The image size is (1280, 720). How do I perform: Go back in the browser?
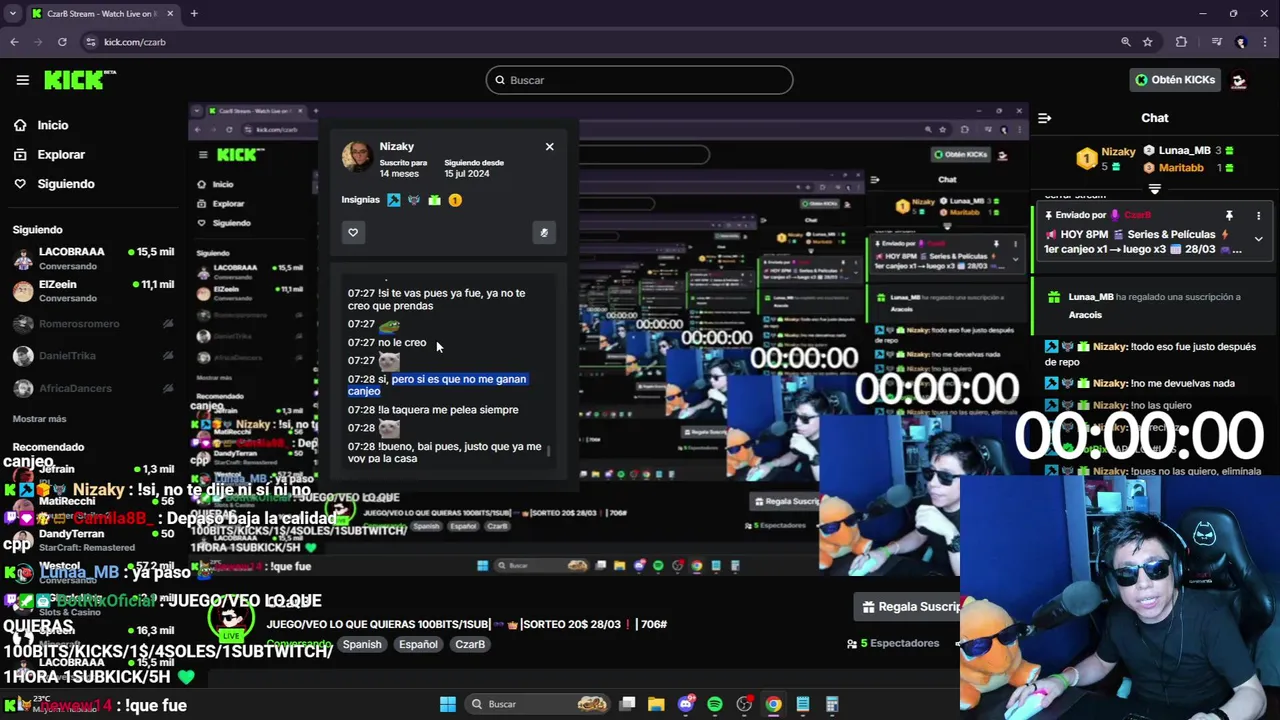(x=14, y=42)
